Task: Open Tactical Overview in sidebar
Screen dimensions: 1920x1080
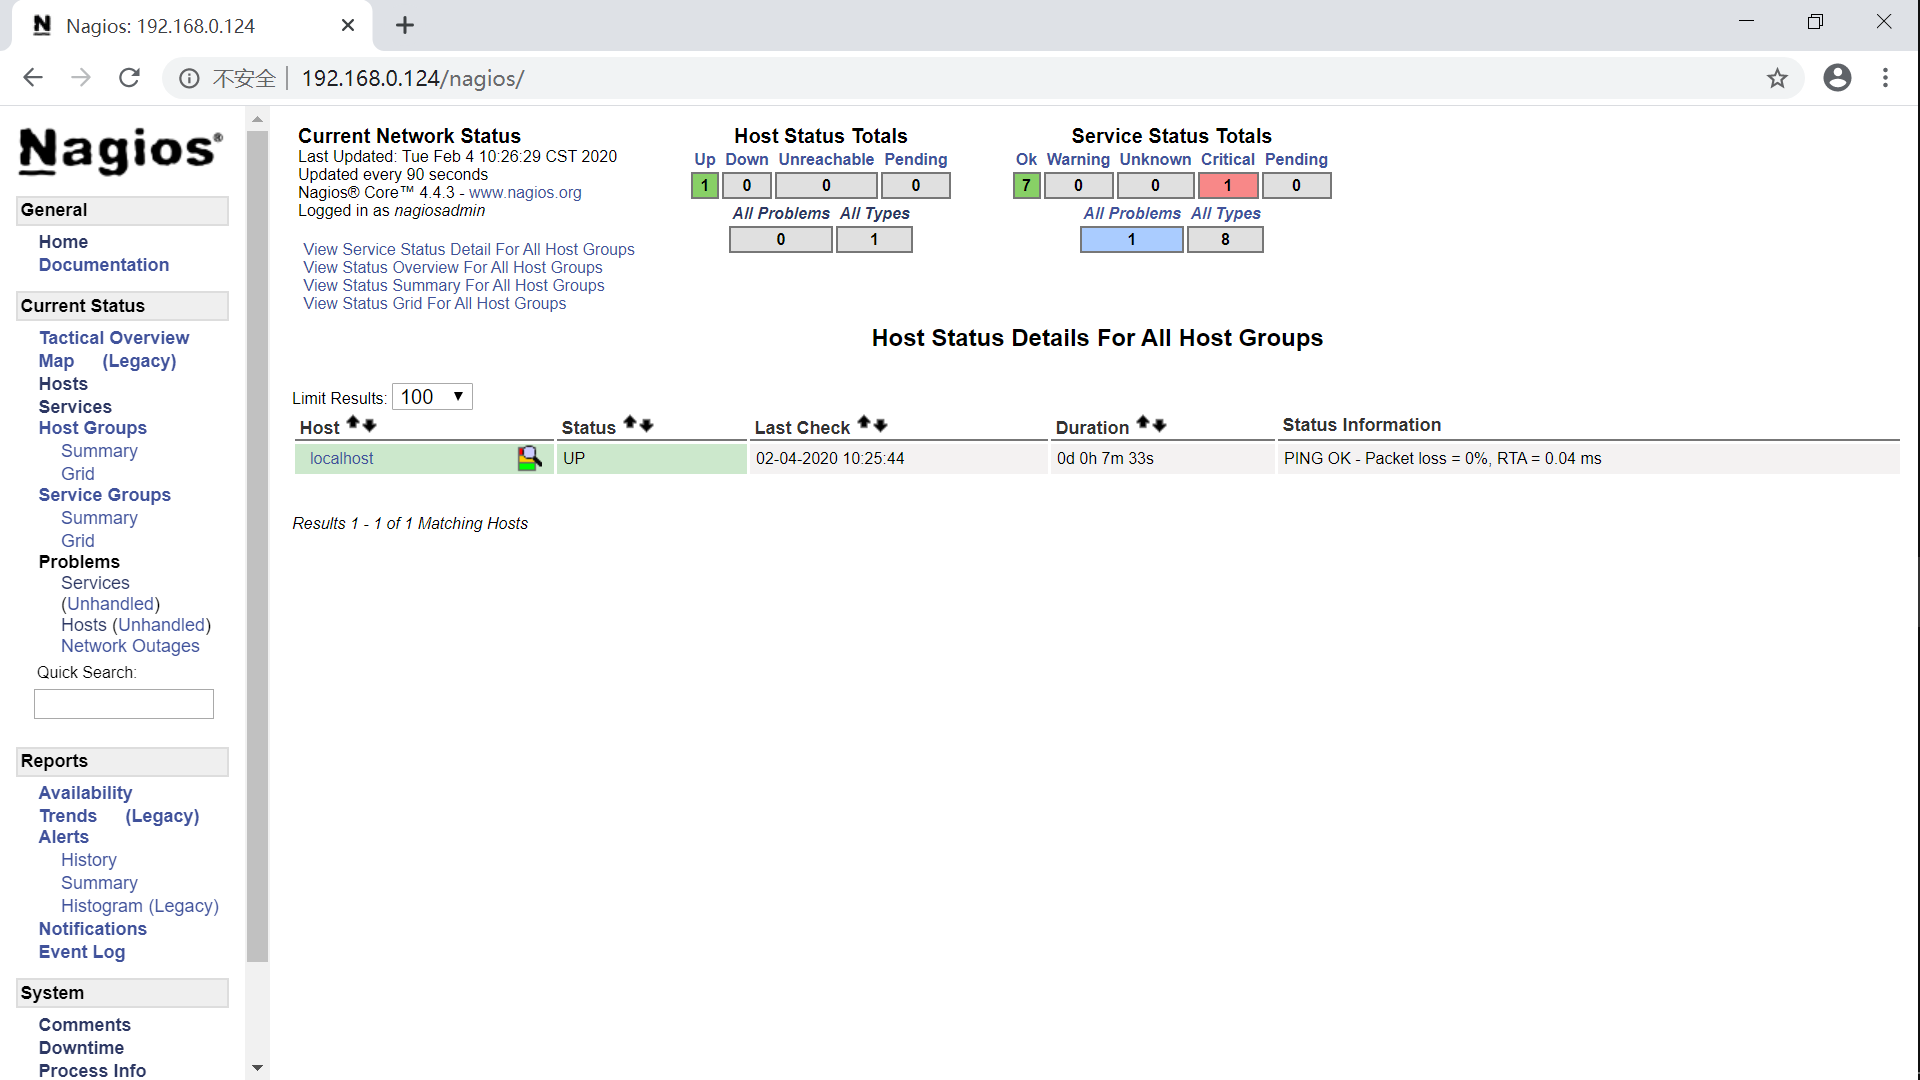Action: click(114, 338)
